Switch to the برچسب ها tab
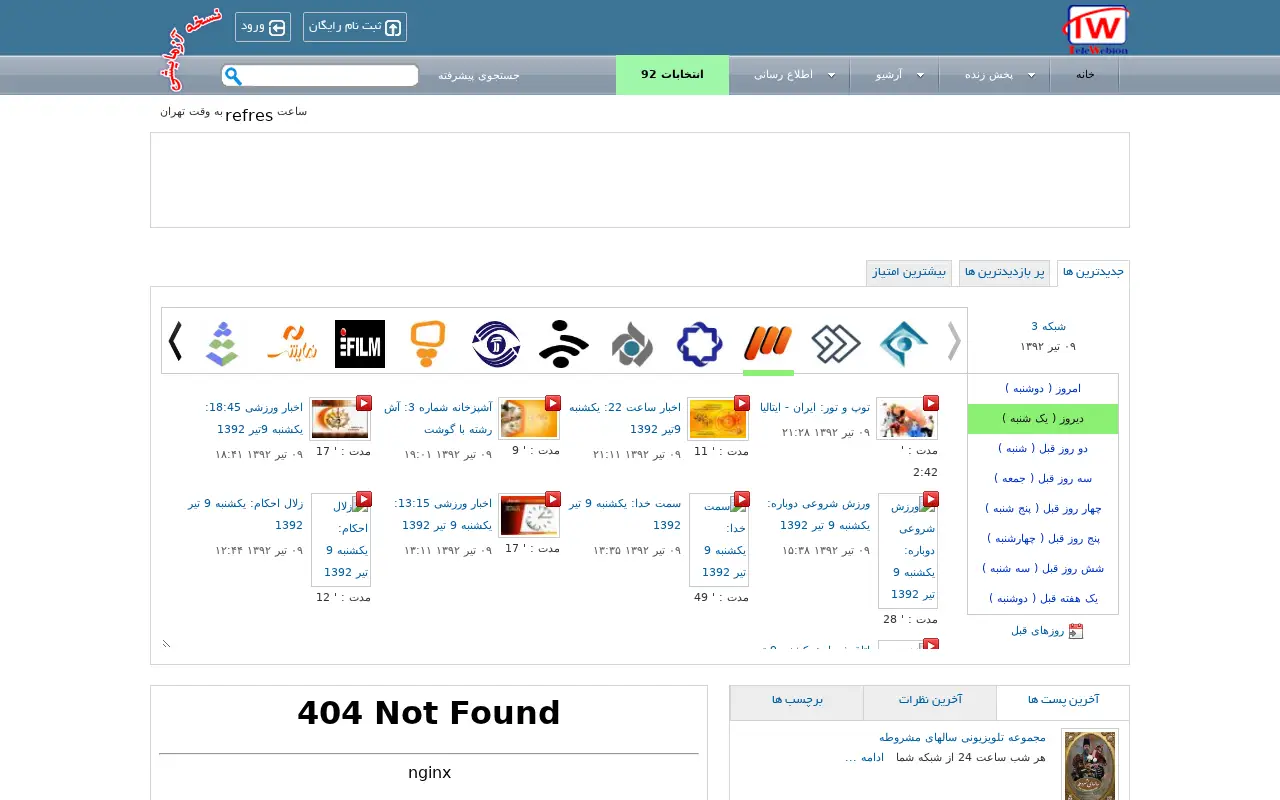This screenshot has height=800, width=1280. click(797, 701)
